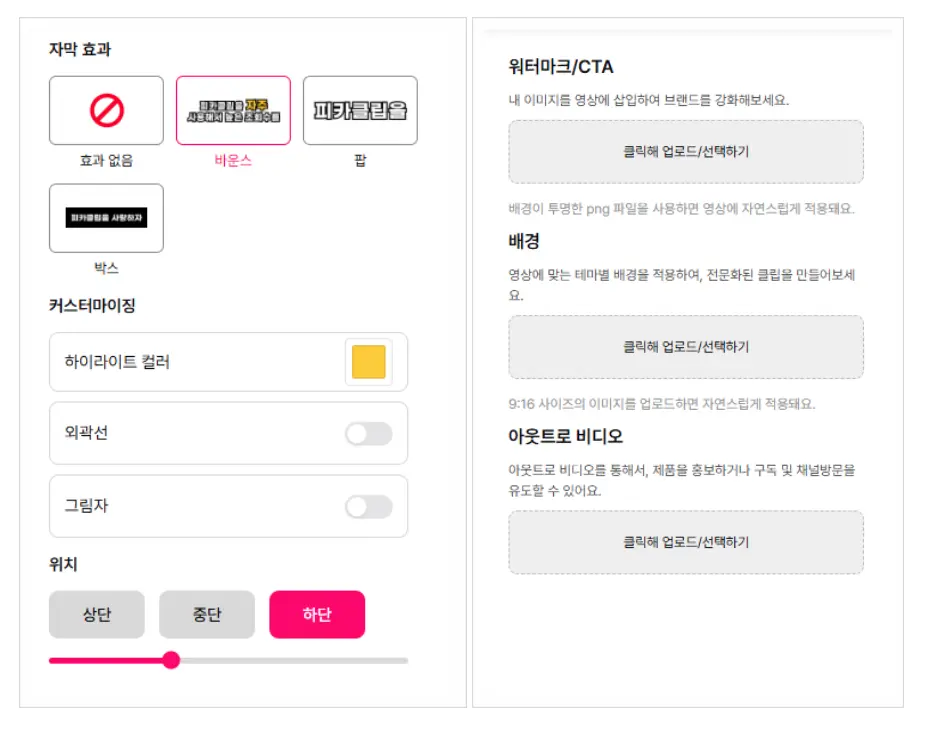Click the gray part of position slider track
927x731 pixels.
[x=300, y=660]
